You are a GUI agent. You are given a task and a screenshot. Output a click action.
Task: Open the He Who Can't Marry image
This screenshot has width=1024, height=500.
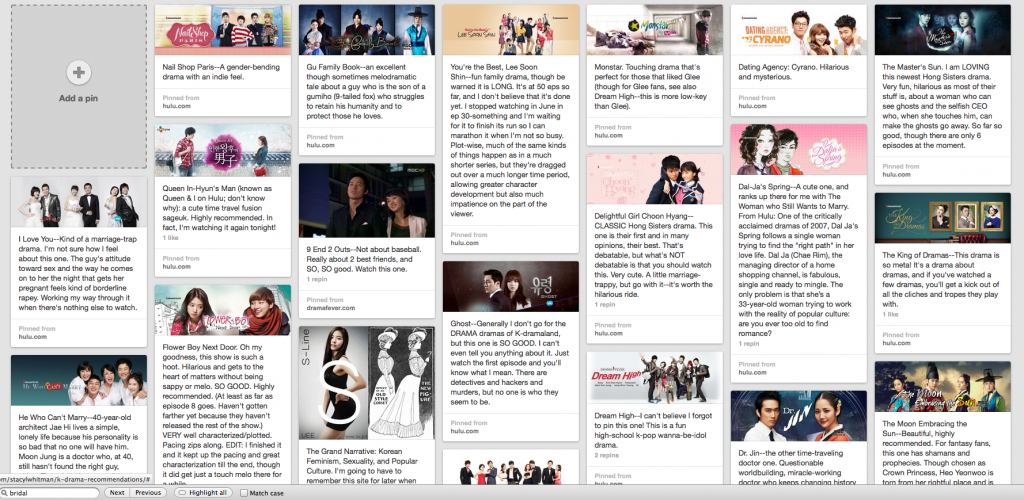click(78, 381)
